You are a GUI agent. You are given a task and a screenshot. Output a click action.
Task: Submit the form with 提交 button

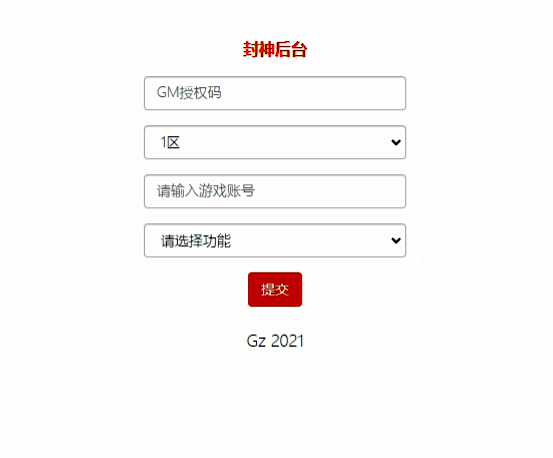pos(275,289)
